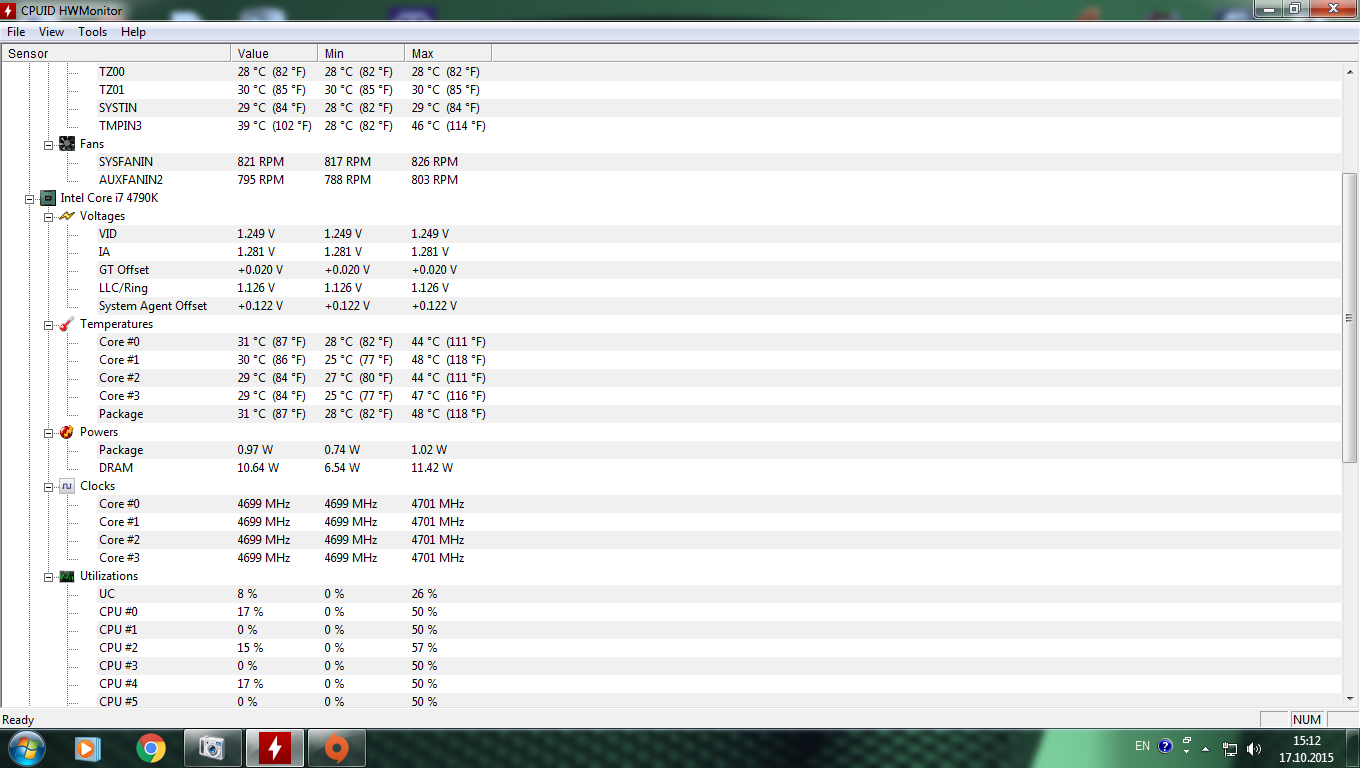Click the HWMonitor icon in the title bar
1360x768 pixels.
[9, 9]
